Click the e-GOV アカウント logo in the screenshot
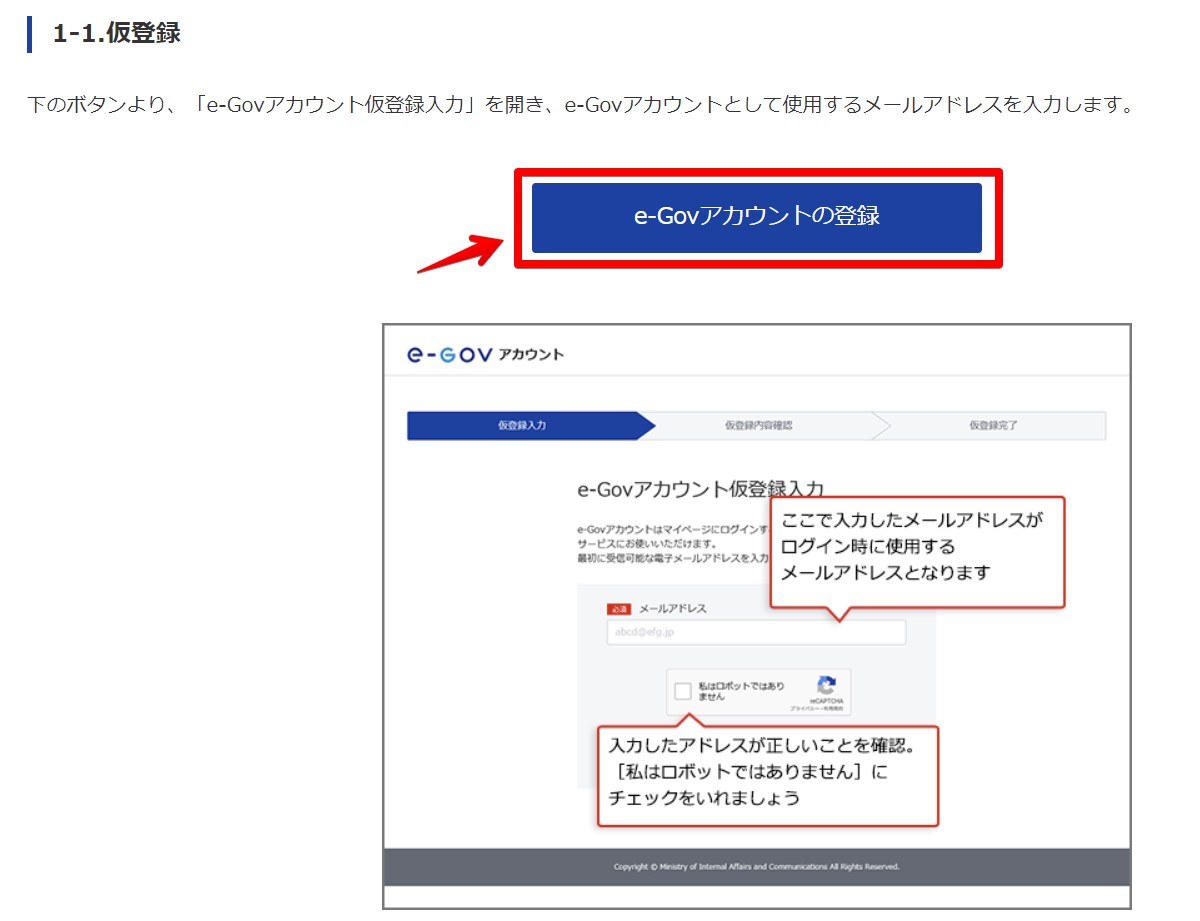 coord(486,354)
